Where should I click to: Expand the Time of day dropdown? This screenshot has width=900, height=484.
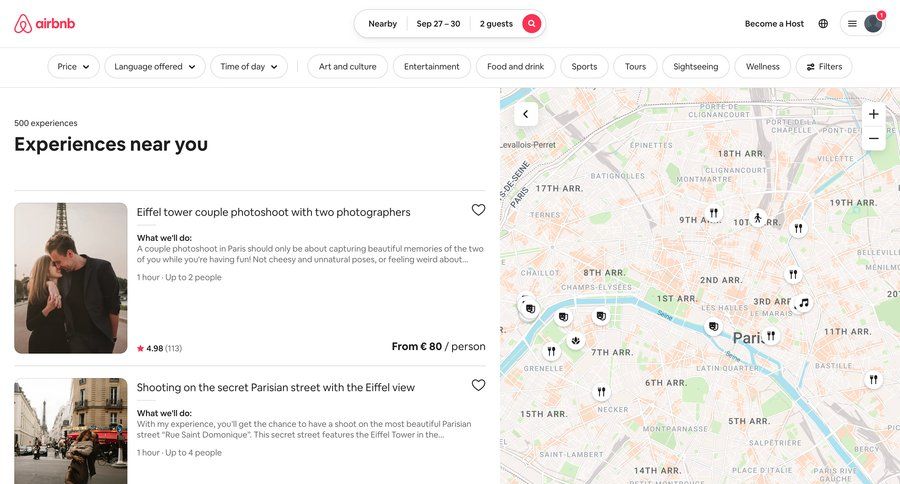tap(249, 67)
